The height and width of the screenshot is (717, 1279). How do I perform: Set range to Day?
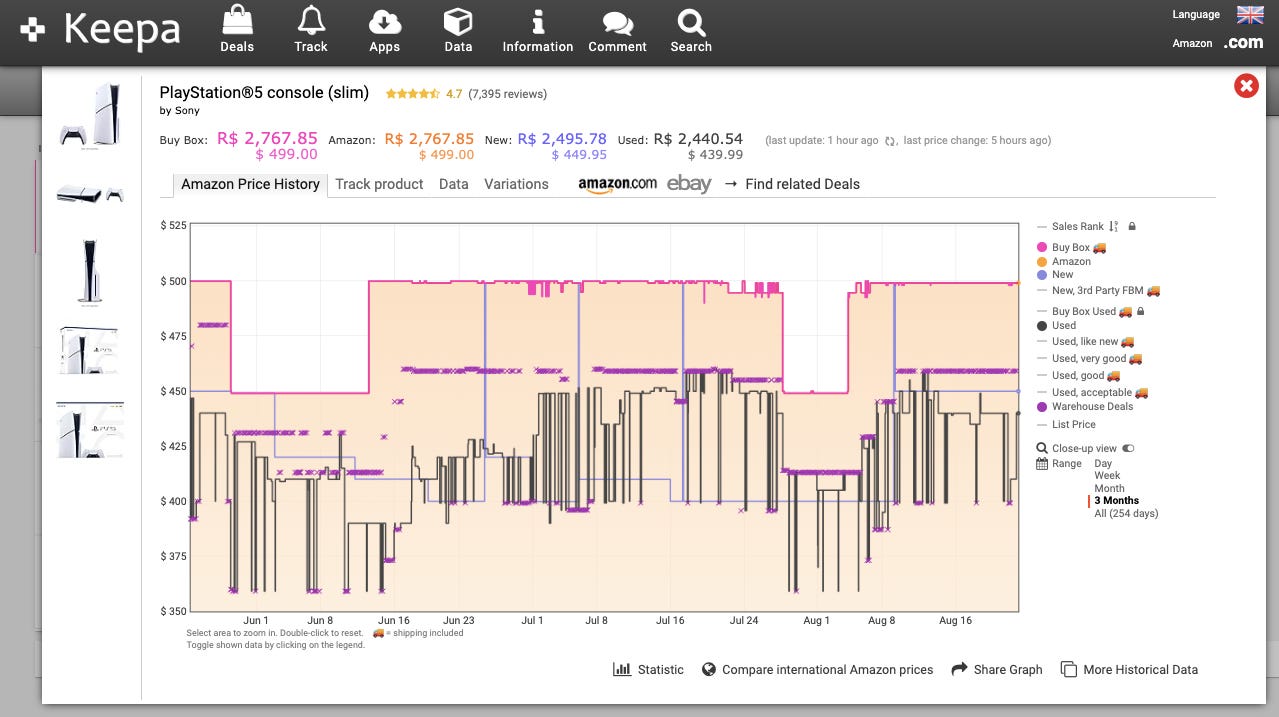click(x=1103, y=464)
